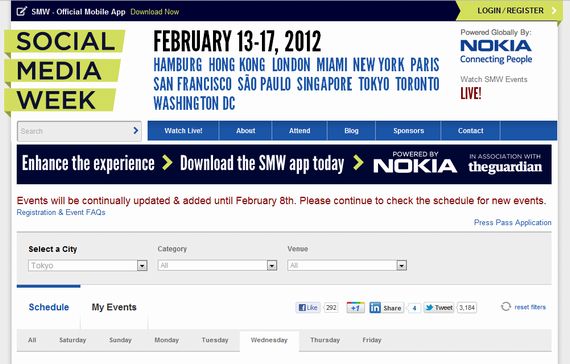The height and width of the screenshot is (364, 570).
Task: Click the LOGIN / REGISTER button
Action: coord(510,11)
